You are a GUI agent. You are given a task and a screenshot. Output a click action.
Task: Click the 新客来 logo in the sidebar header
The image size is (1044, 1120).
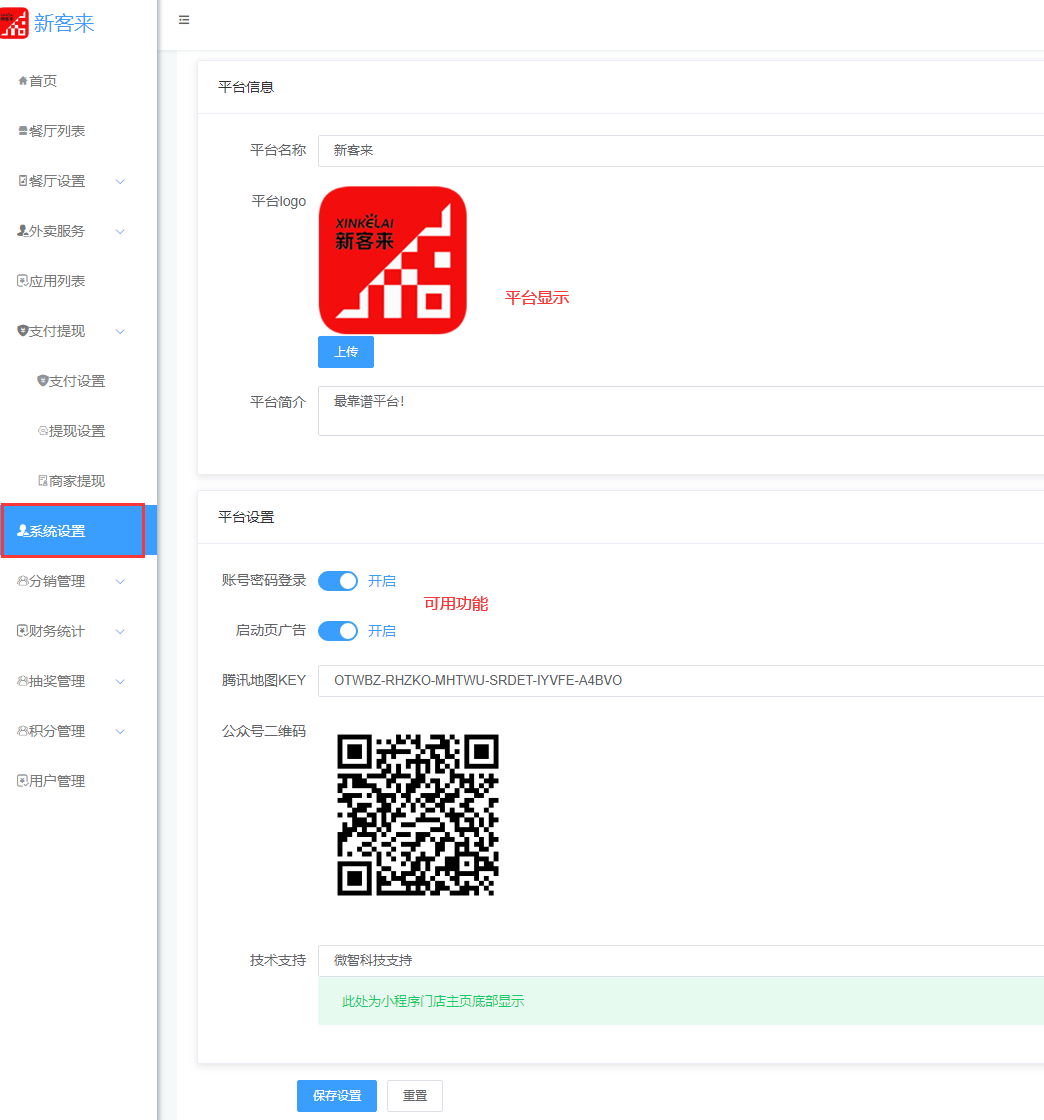14,23
